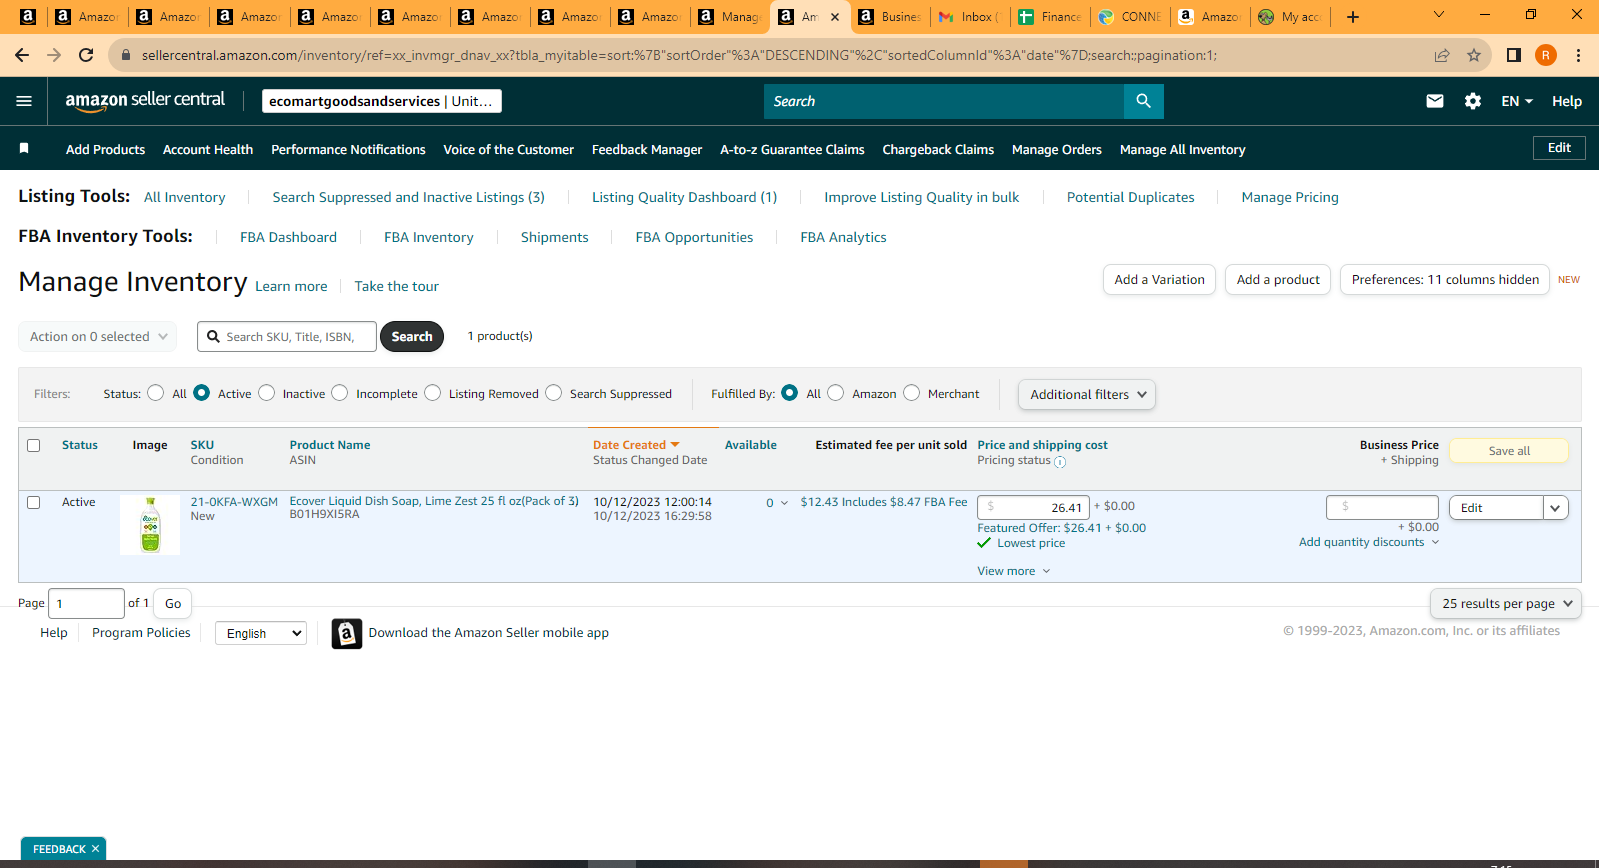Viewport: 1599px width, 868px height.
Task: Select the All status radio button
Action: coord(155,393)
